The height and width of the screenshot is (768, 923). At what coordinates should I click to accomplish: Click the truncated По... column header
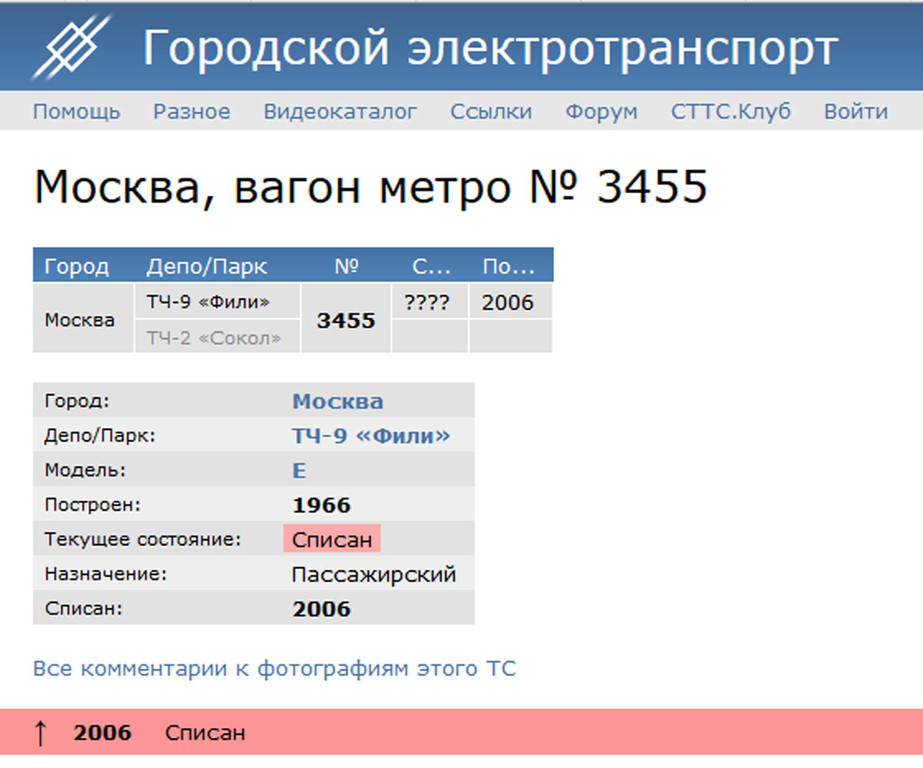(x=509, y=267)
